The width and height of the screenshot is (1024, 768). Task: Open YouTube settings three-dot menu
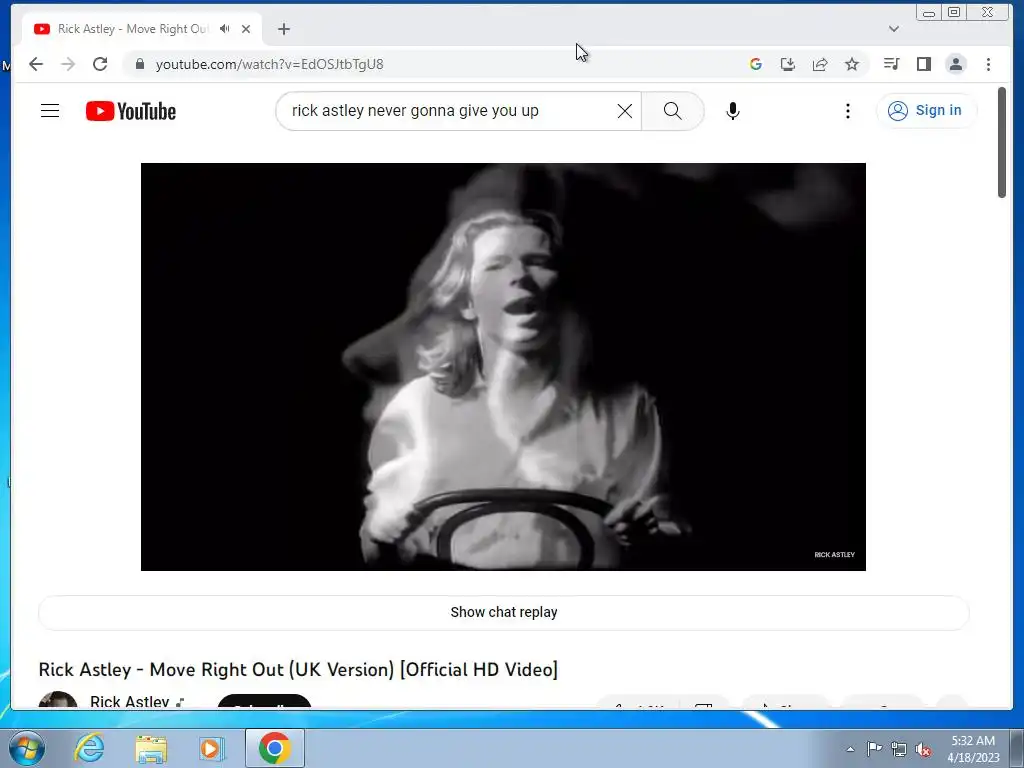pyautogui.click(x=848, y=111)
